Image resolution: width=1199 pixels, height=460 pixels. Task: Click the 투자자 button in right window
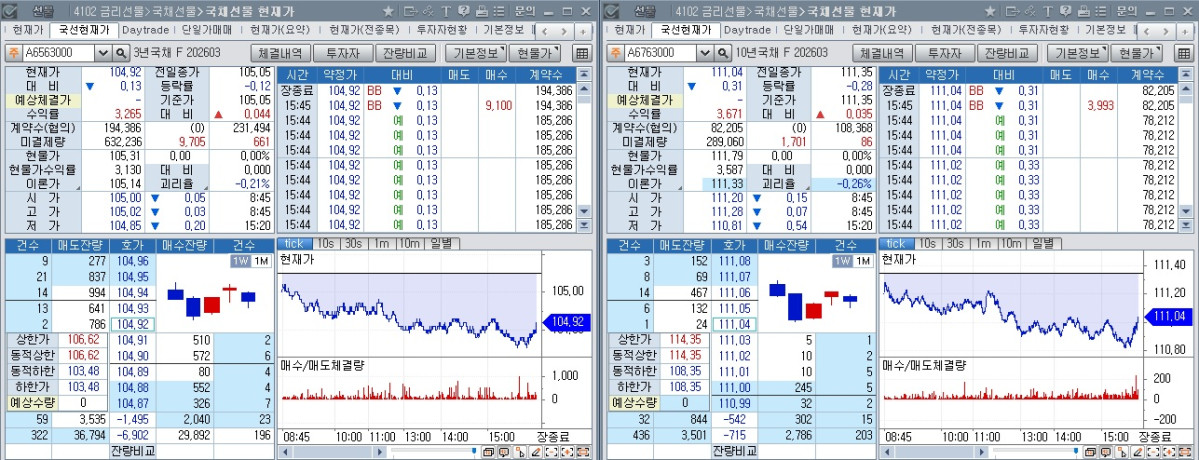[x=944, y=52]
